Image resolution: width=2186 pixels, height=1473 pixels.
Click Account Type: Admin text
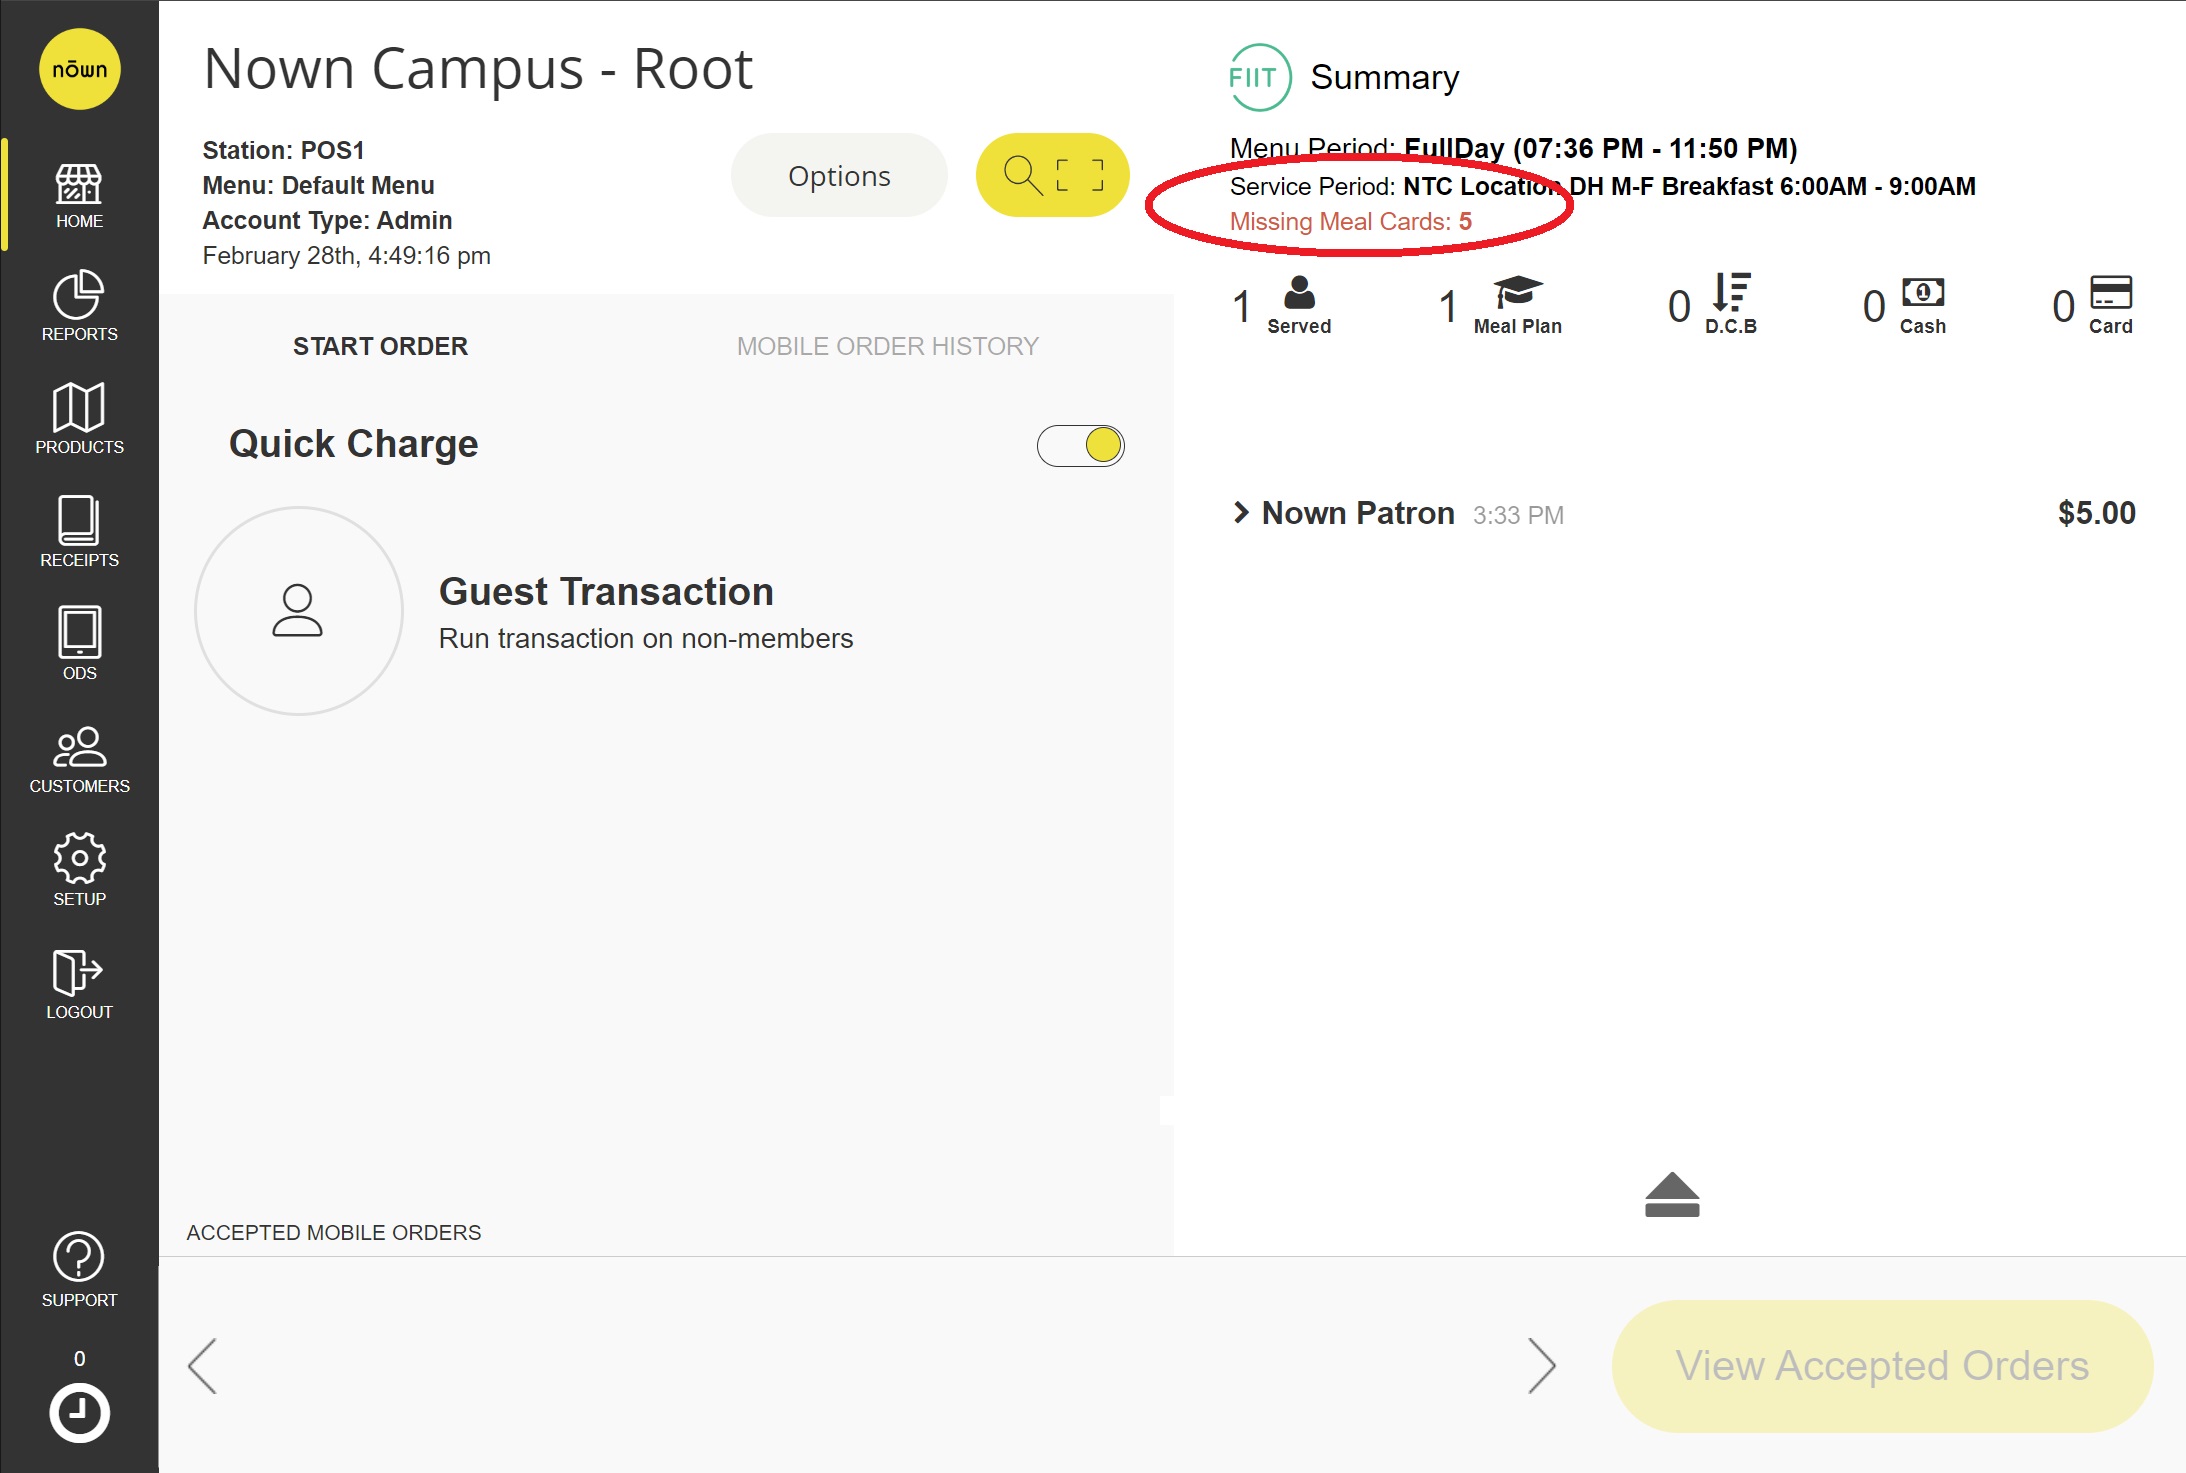(327, 220)
